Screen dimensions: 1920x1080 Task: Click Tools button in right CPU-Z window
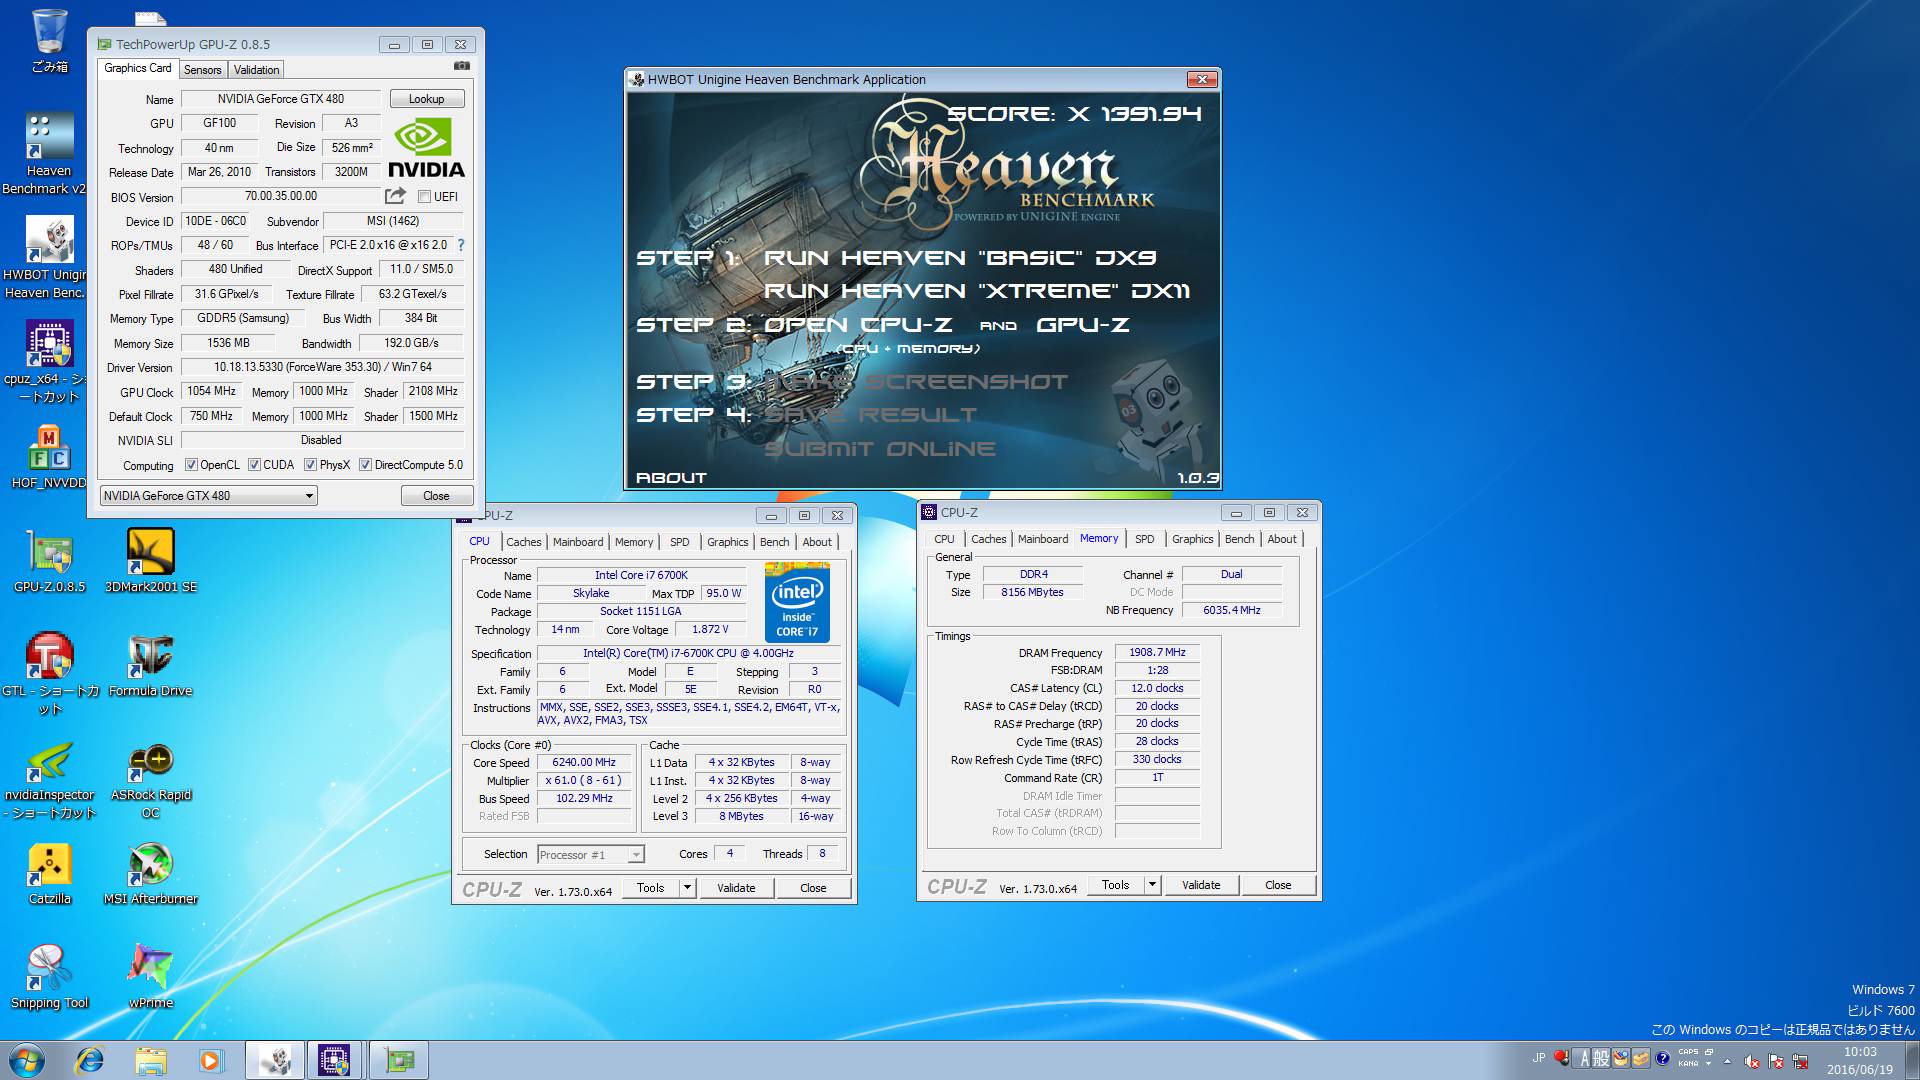[x=1115, y=885]
